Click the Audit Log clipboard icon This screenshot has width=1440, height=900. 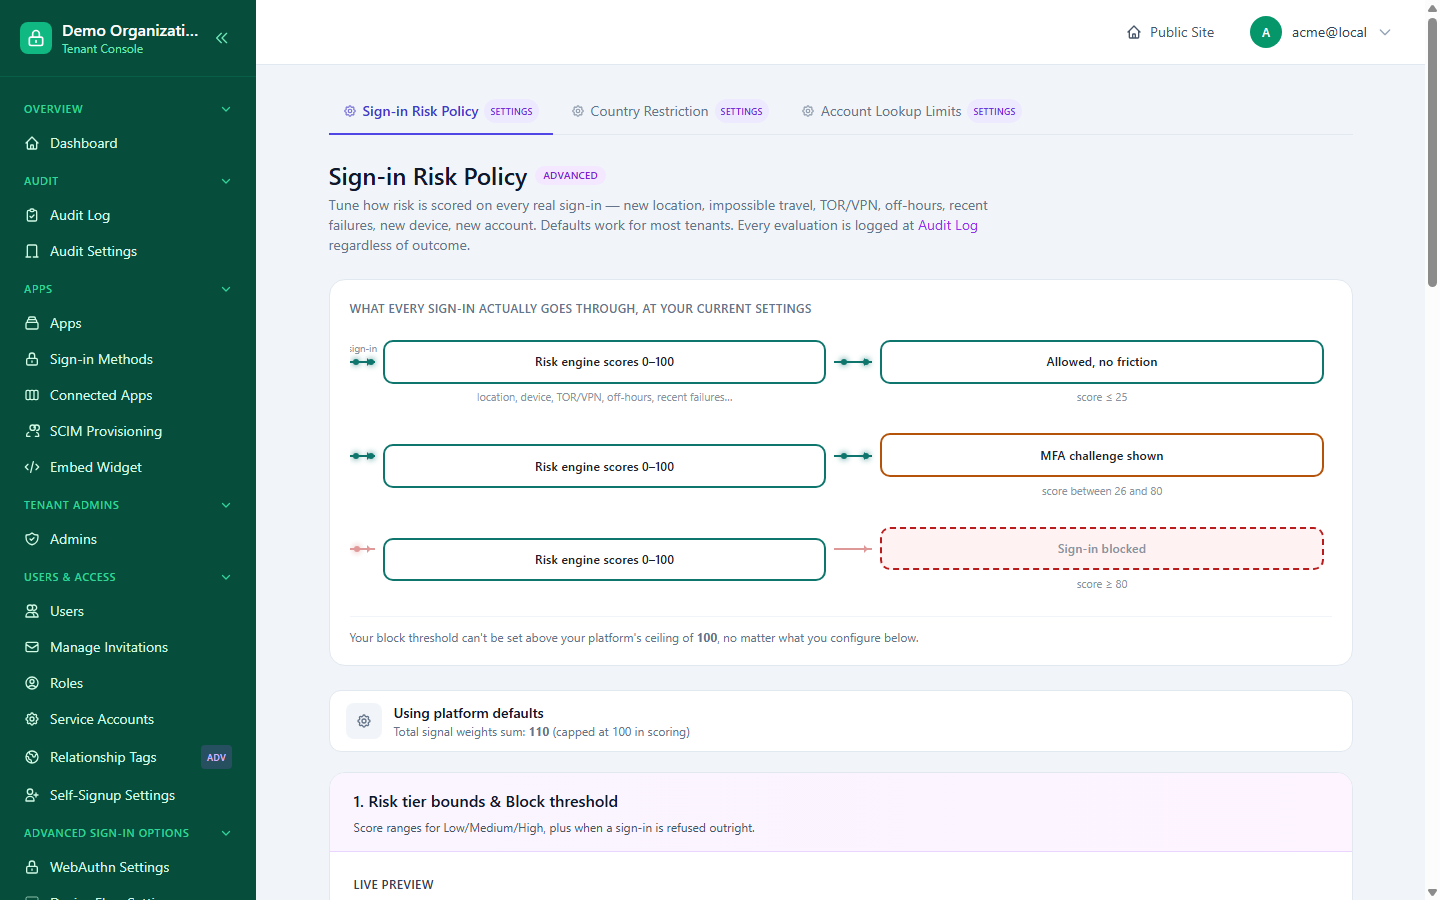32,215
